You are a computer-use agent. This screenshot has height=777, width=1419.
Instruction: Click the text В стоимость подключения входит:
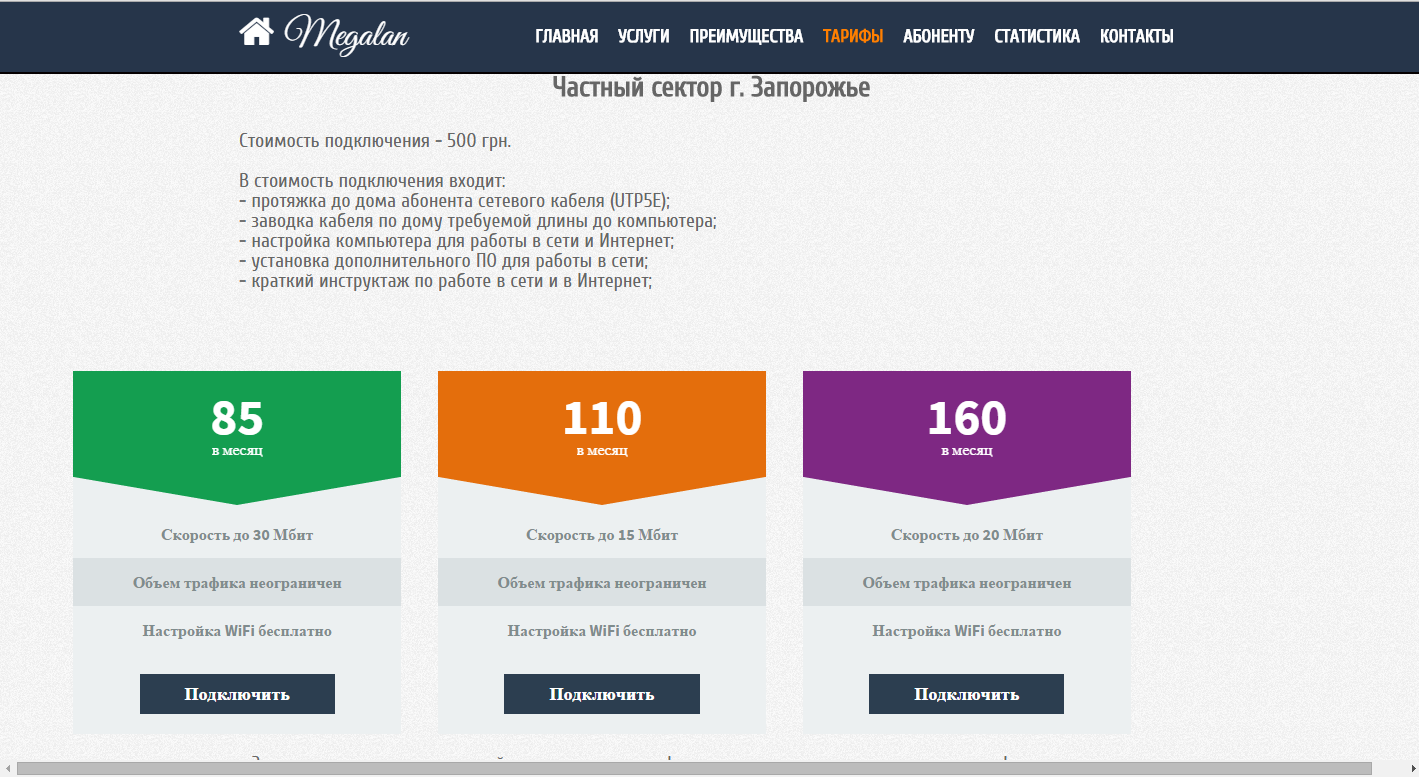pos(372,181)
